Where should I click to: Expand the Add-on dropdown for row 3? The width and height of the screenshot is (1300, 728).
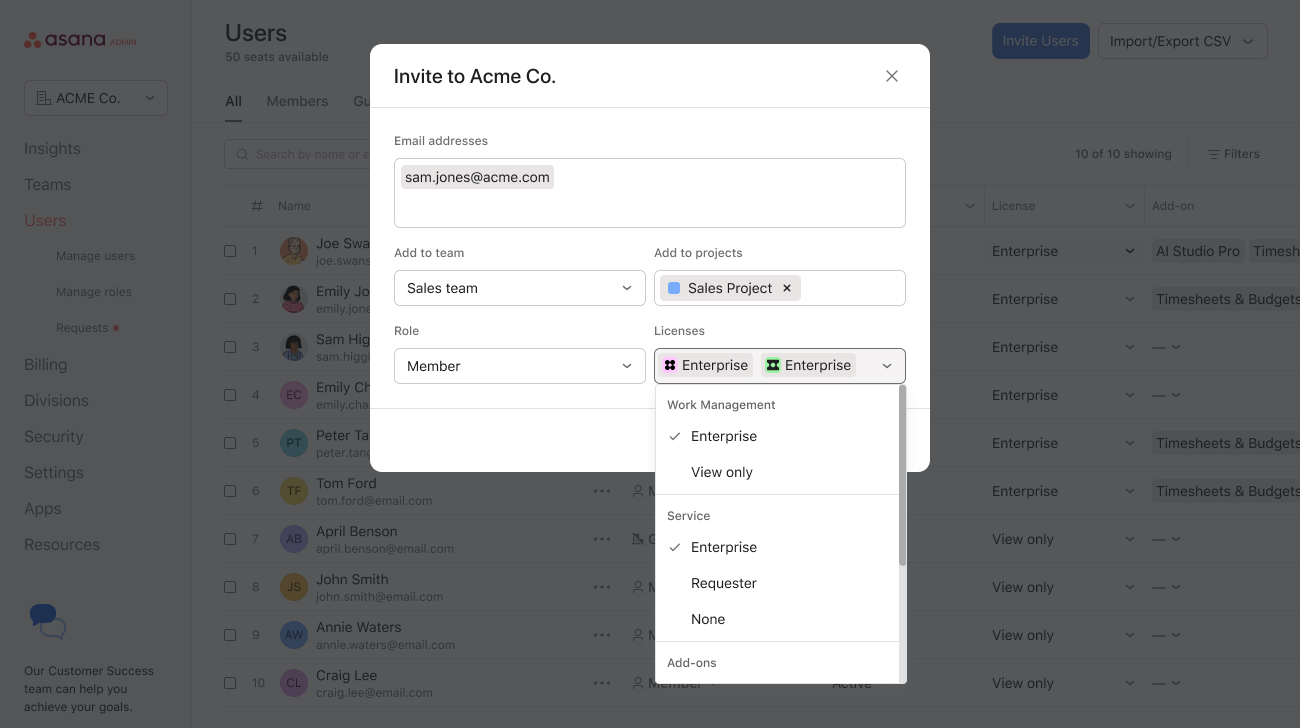(1176, 347)
